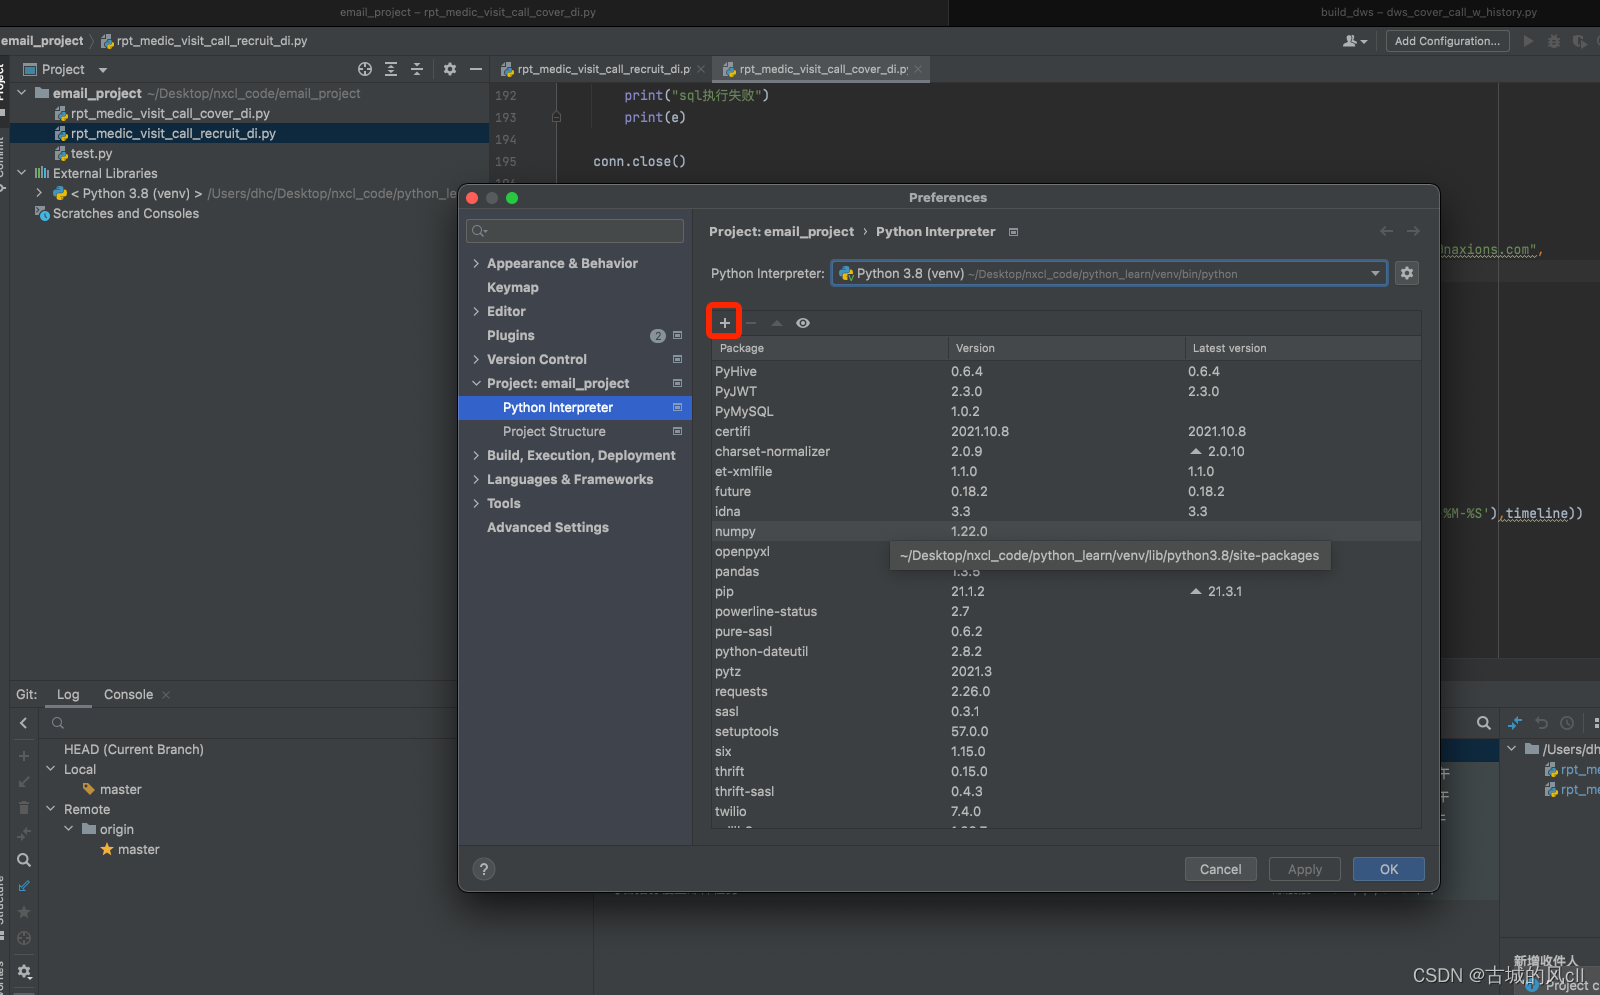
Task: Go back with the Preferences left arrow
Action: click(1386, 231)
